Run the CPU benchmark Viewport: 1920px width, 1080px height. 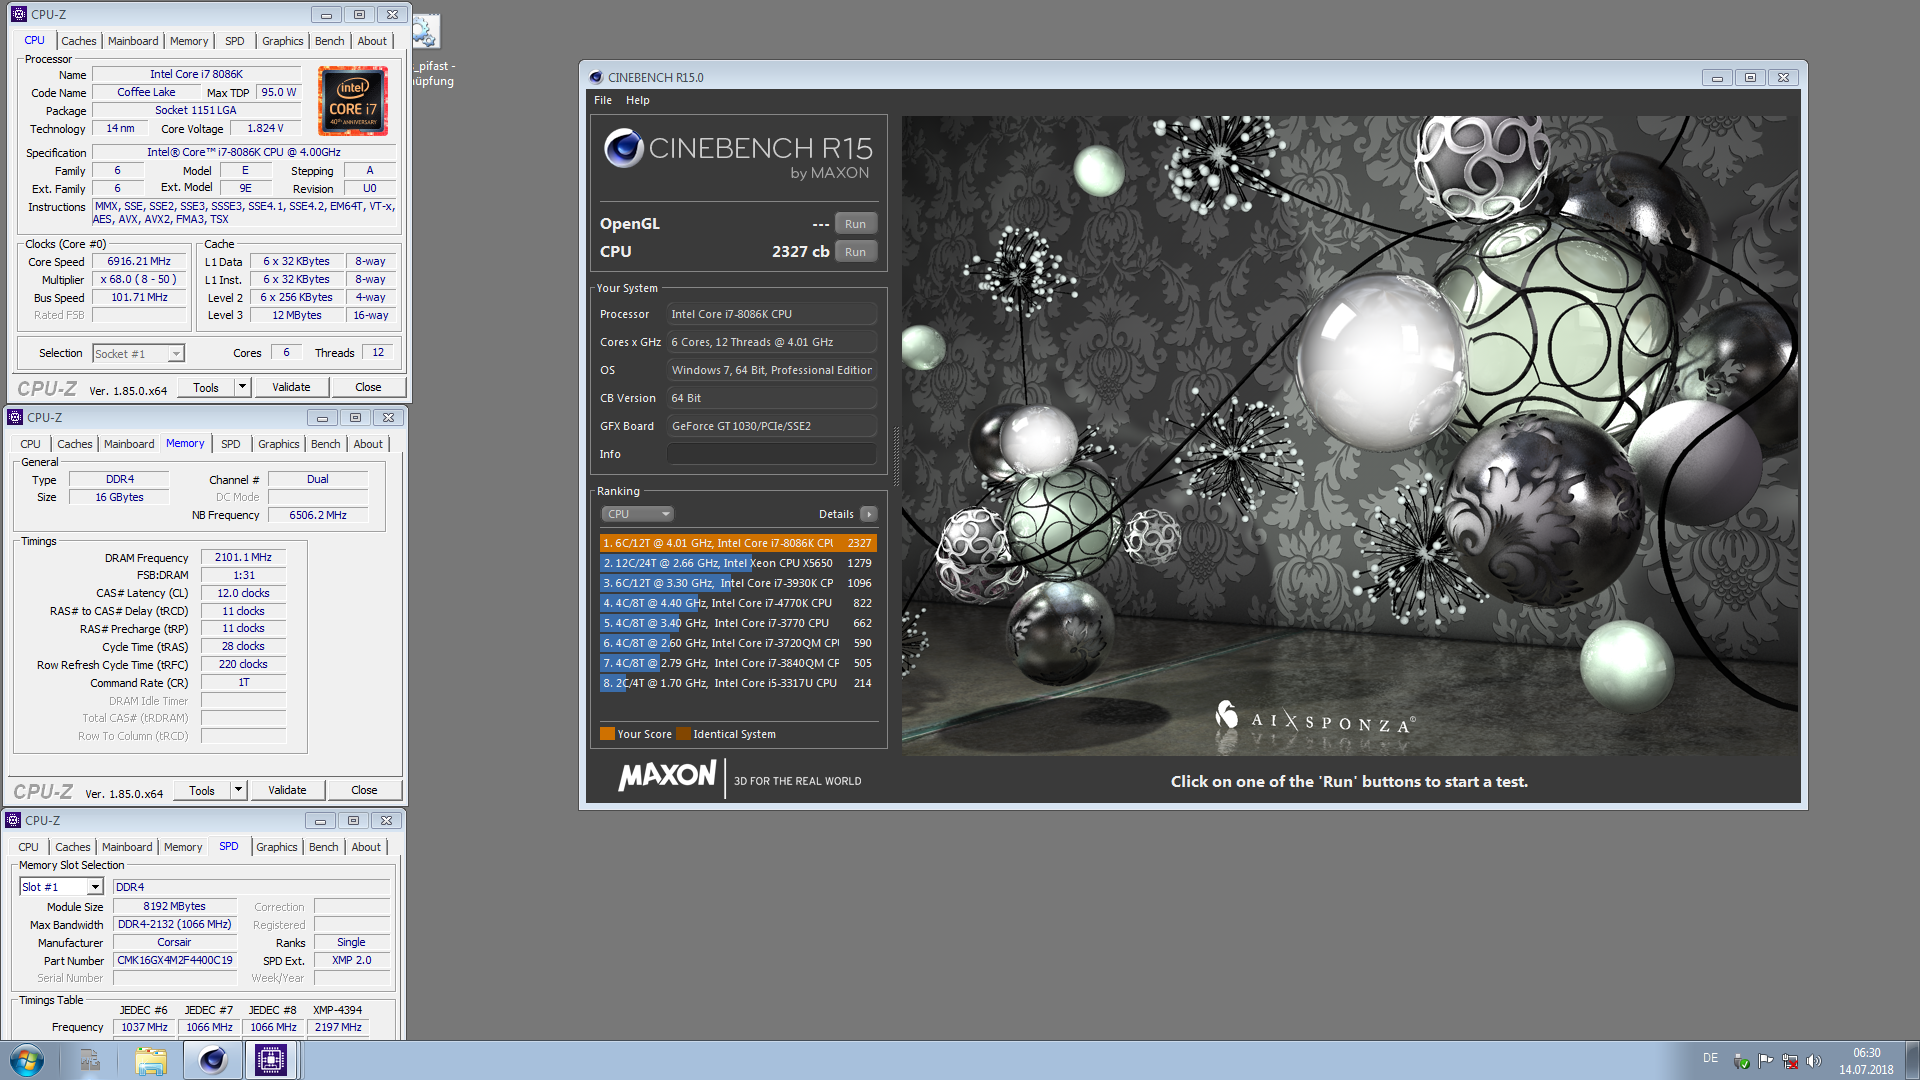click(856, 252)
